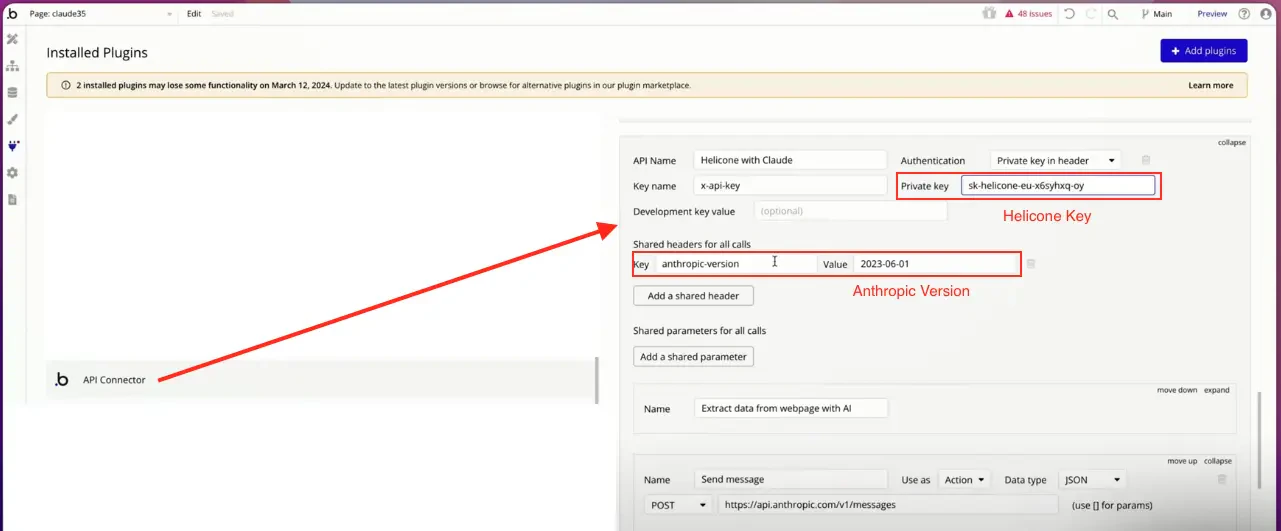
Task: Open the help question mark icon
Action: [x=1244, y=14]
